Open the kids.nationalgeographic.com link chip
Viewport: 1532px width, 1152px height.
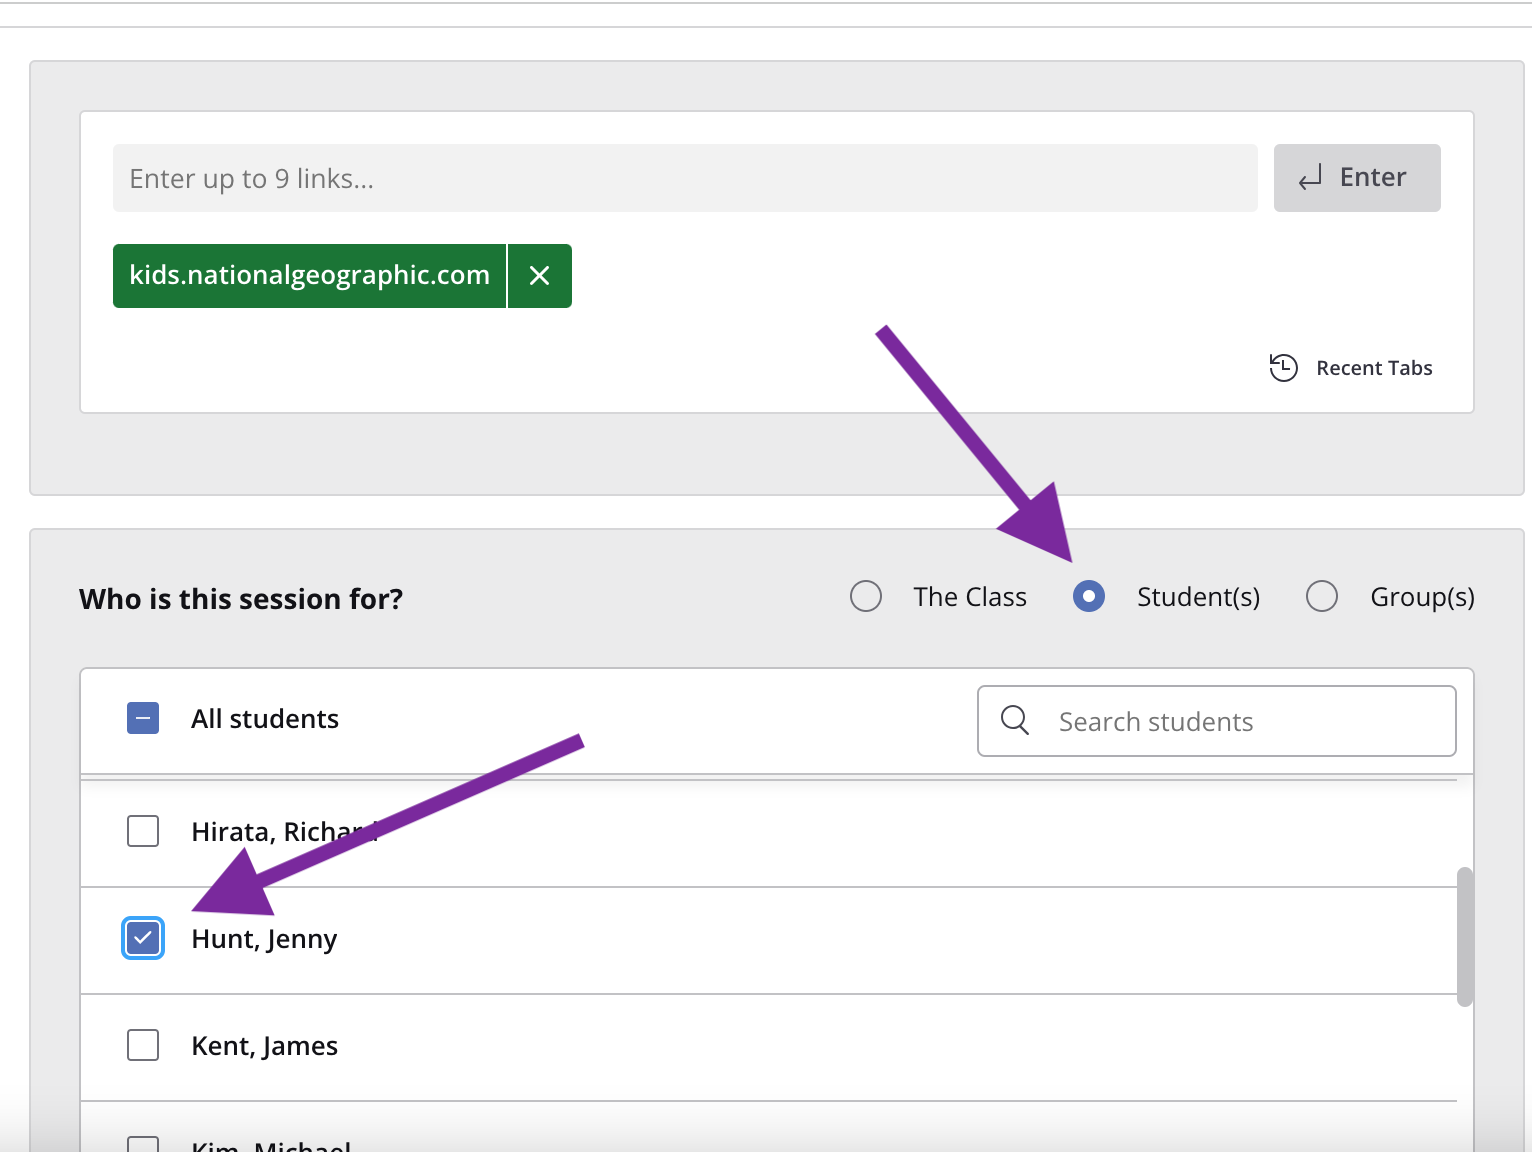(x=308, y=275)
